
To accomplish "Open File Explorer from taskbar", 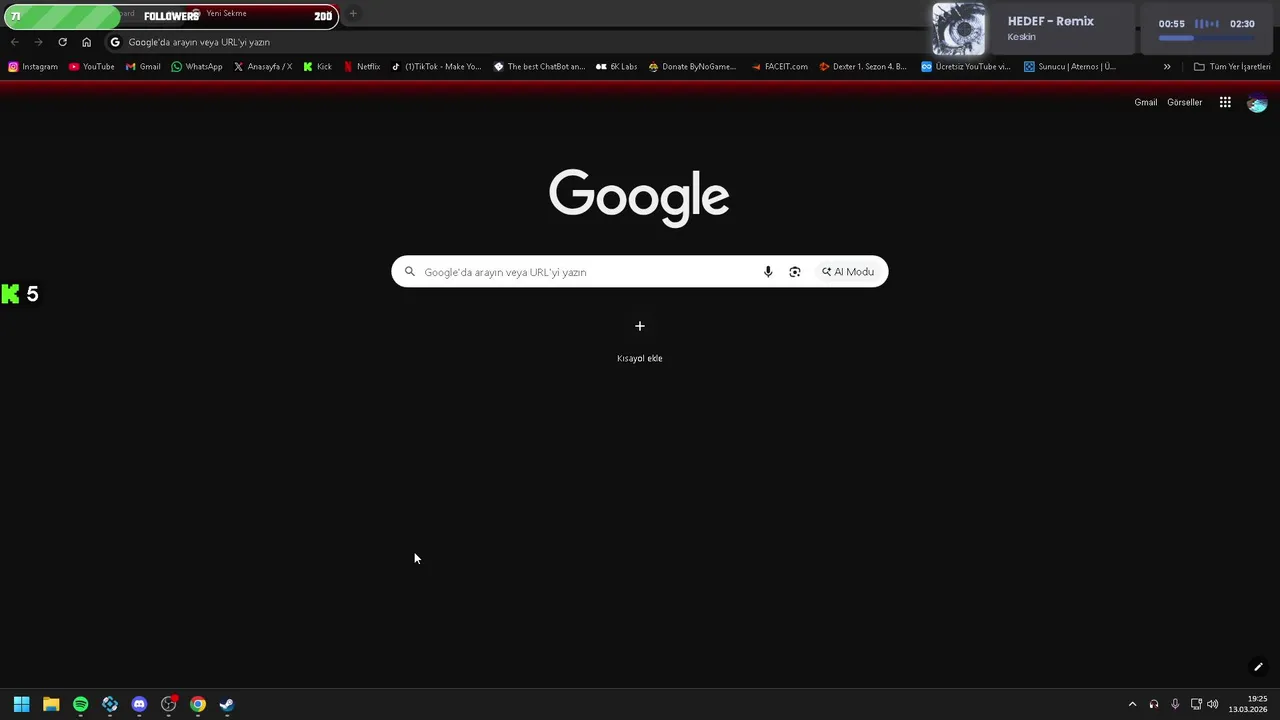I will pos(51,704).
